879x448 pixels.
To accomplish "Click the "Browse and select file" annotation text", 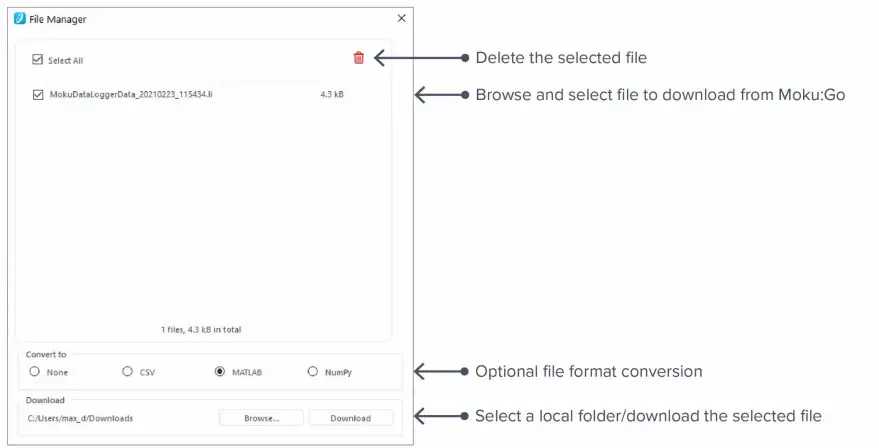I will pos(660,95).
